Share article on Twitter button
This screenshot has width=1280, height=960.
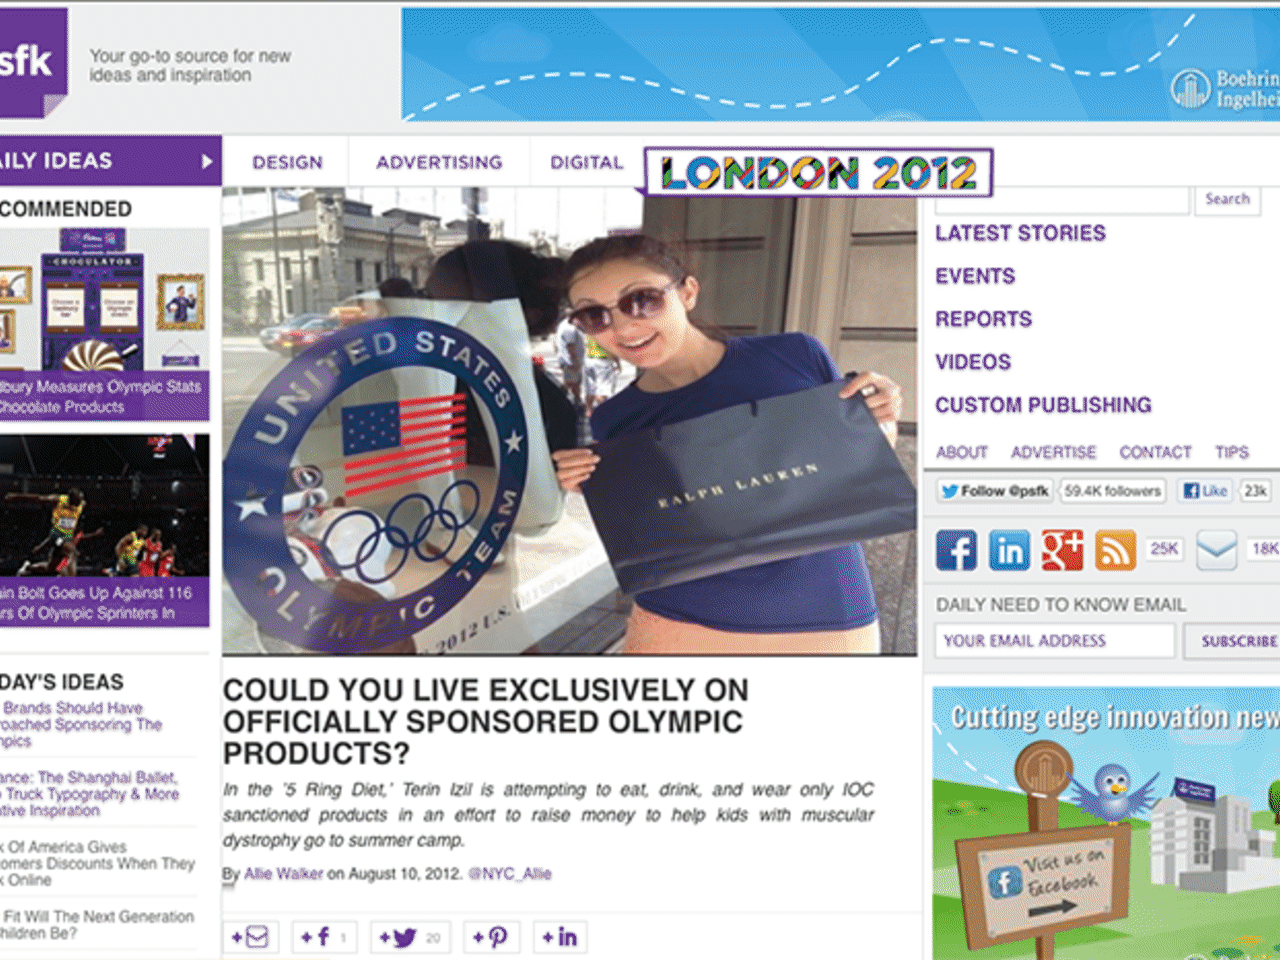[x=410, y=937]
